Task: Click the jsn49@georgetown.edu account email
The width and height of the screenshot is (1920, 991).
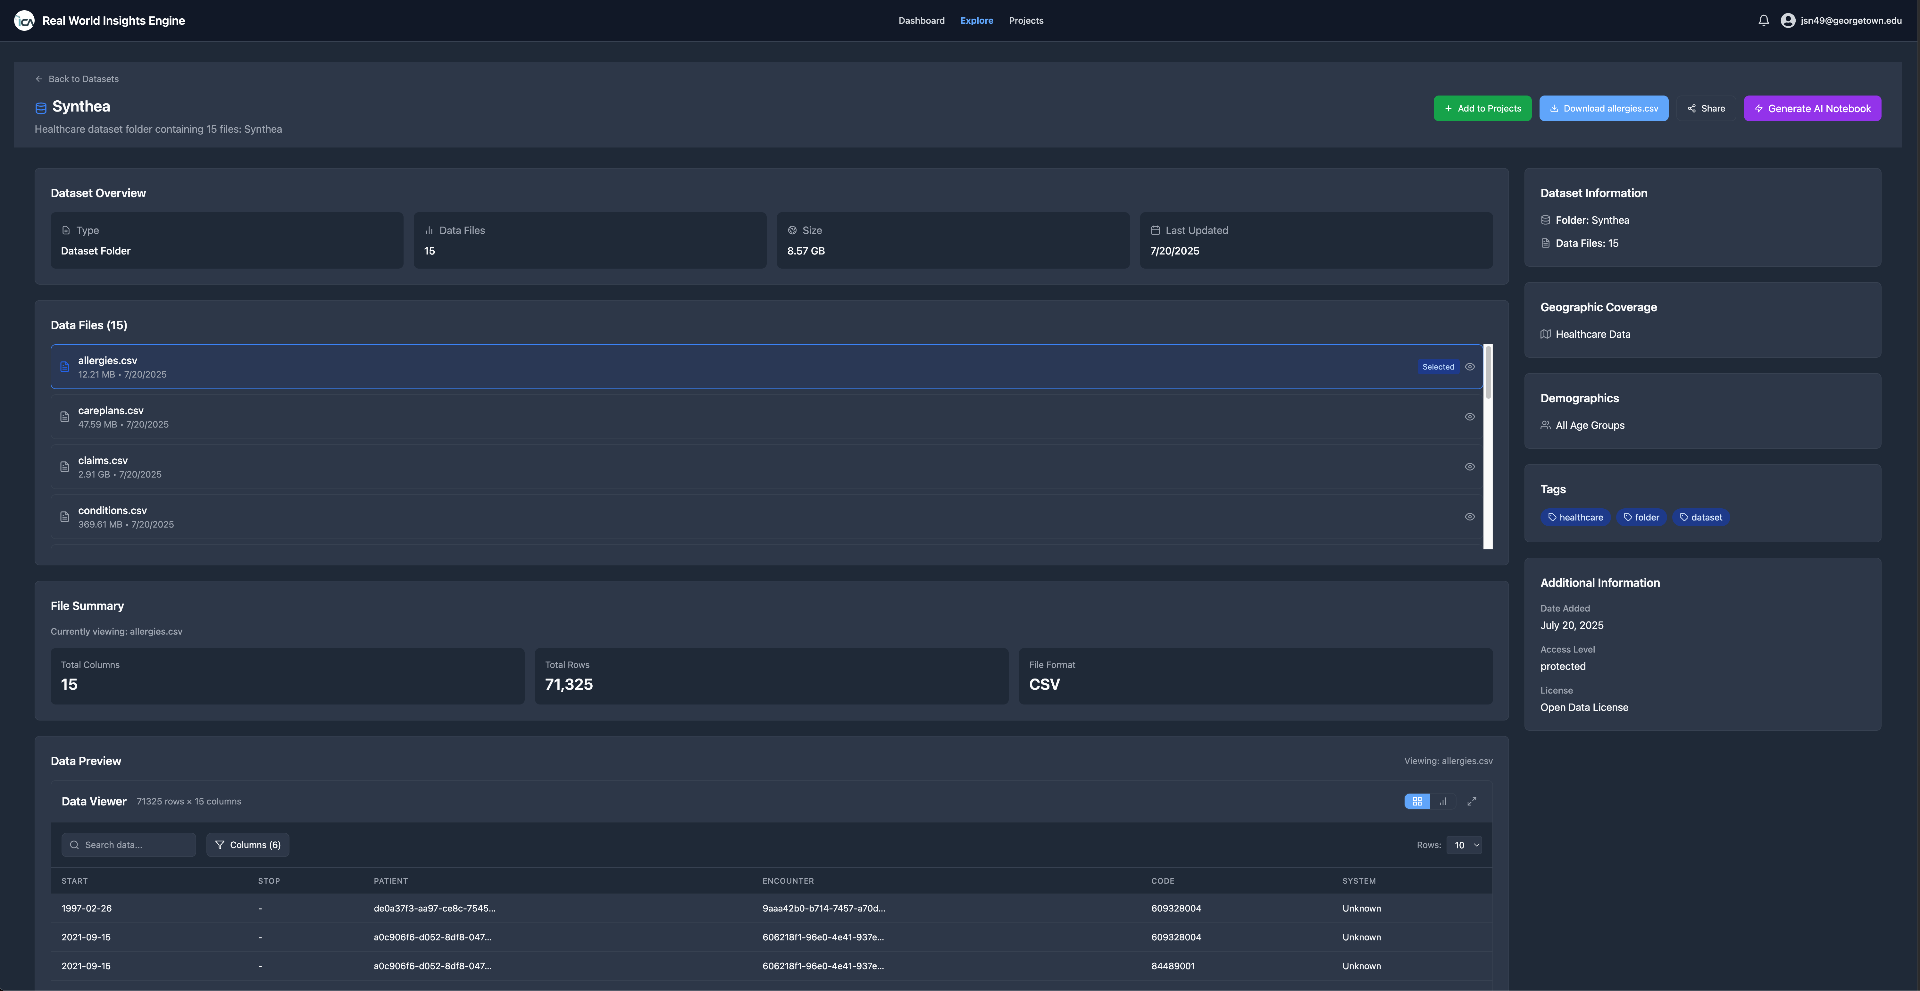Action: tap(1851, 21)
